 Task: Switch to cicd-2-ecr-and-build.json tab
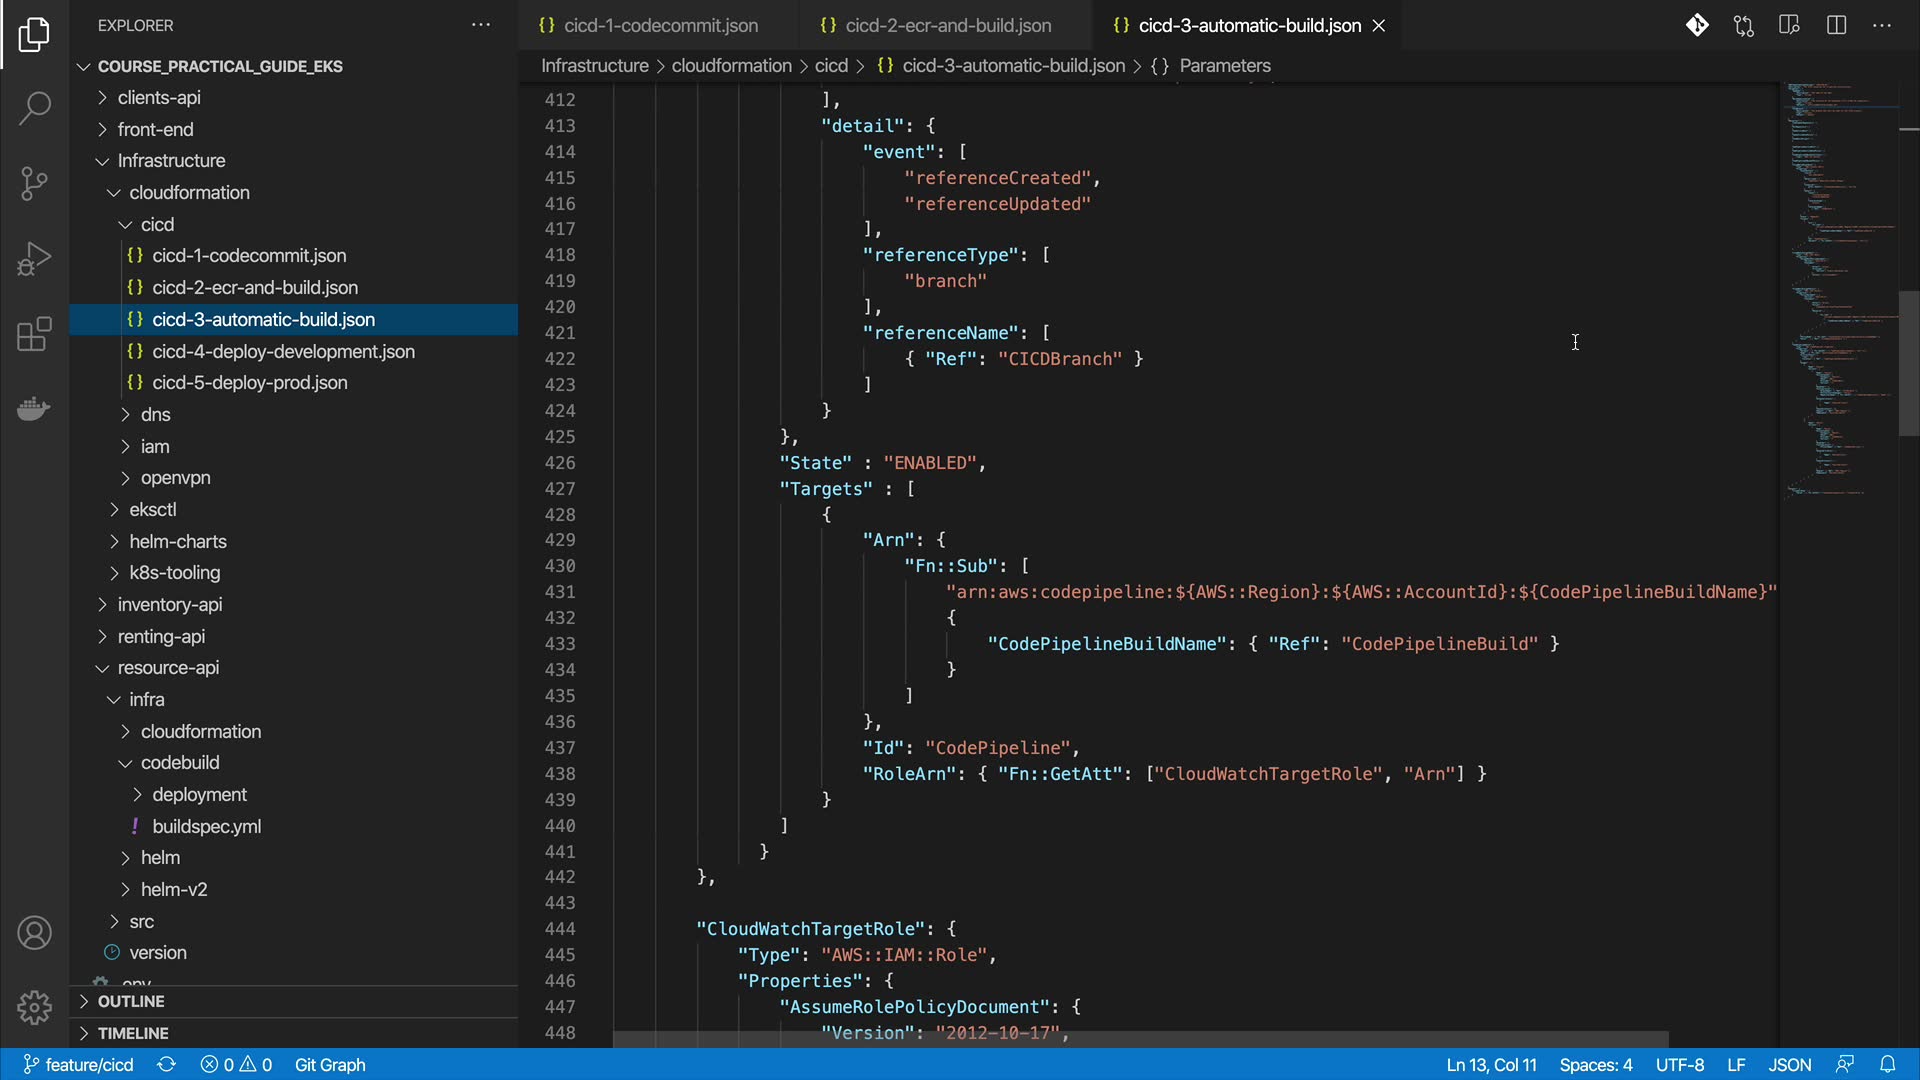click(x=947, y=26)
